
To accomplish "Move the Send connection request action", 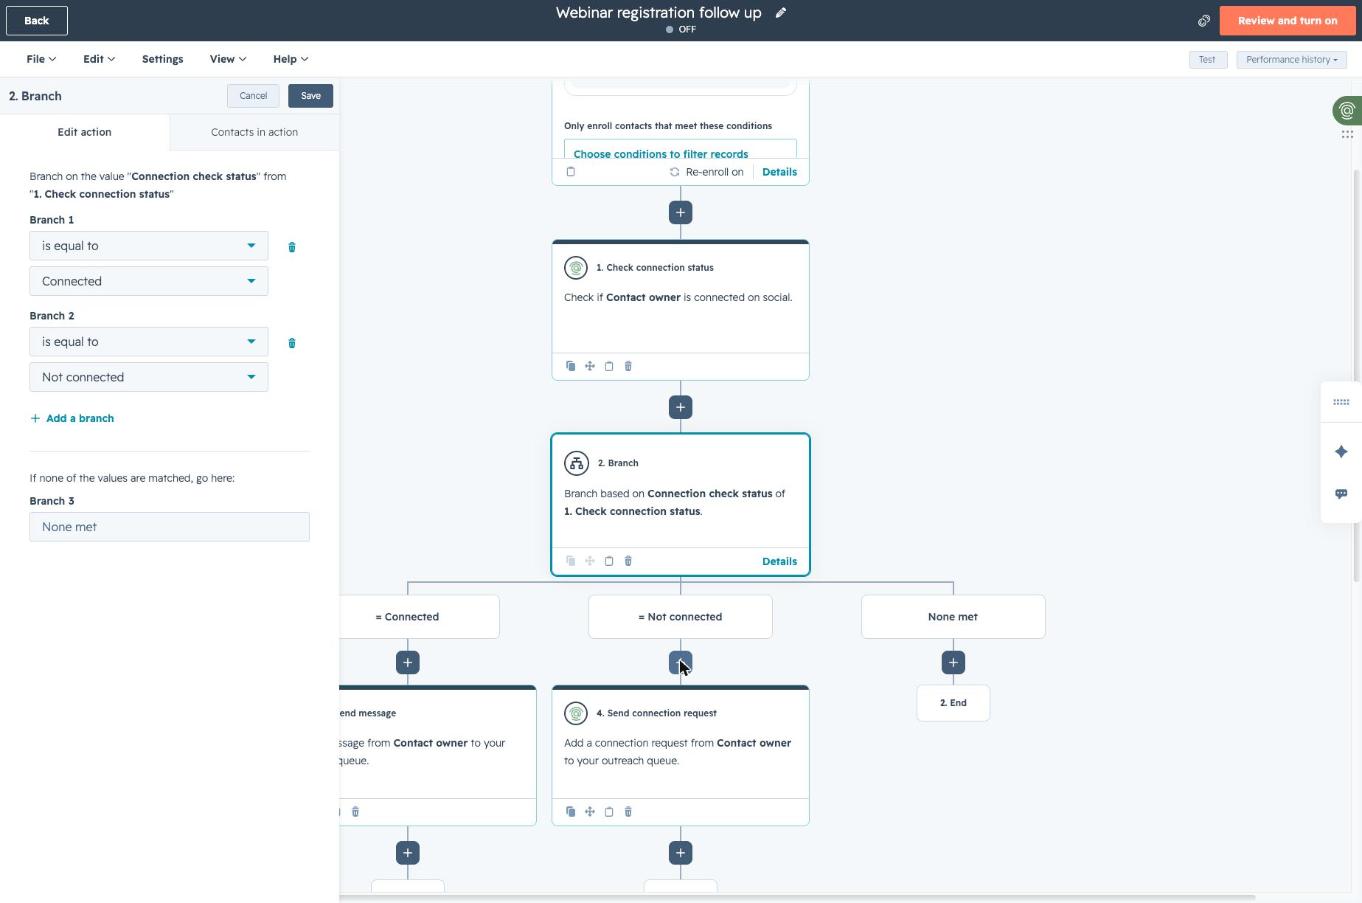I will (590, 812).
